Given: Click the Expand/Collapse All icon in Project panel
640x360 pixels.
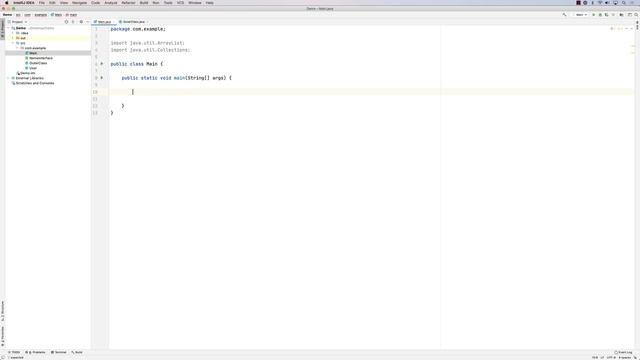Looking at the screenshot, I should point(73,22).
